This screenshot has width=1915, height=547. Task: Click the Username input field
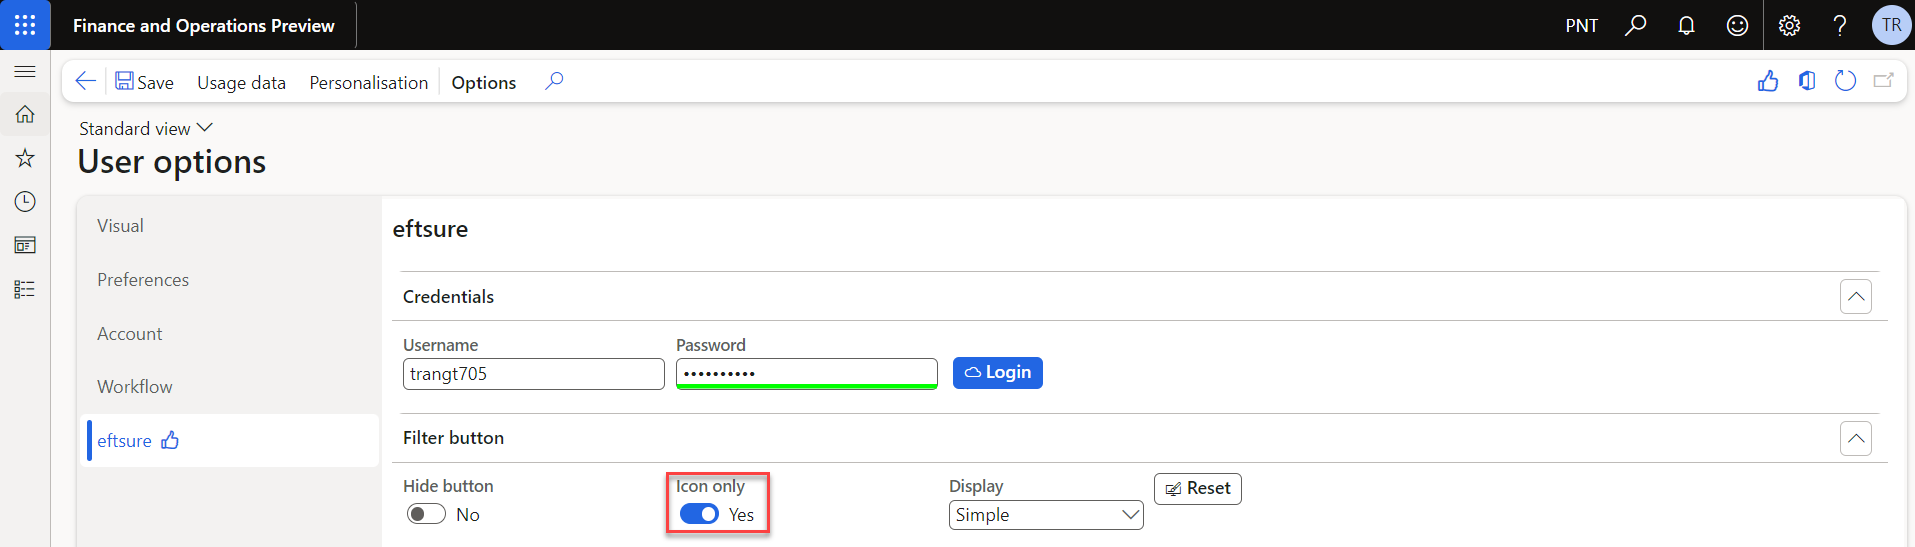pos(534,374)
